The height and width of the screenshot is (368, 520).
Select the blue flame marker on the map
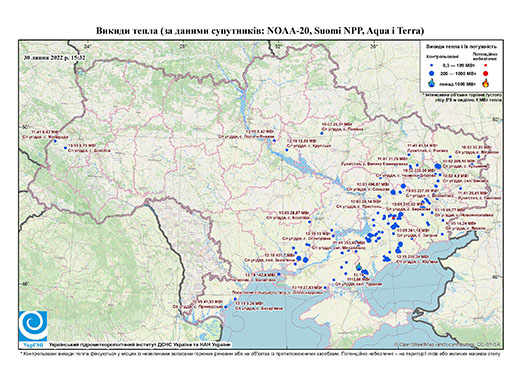(359, 267)
